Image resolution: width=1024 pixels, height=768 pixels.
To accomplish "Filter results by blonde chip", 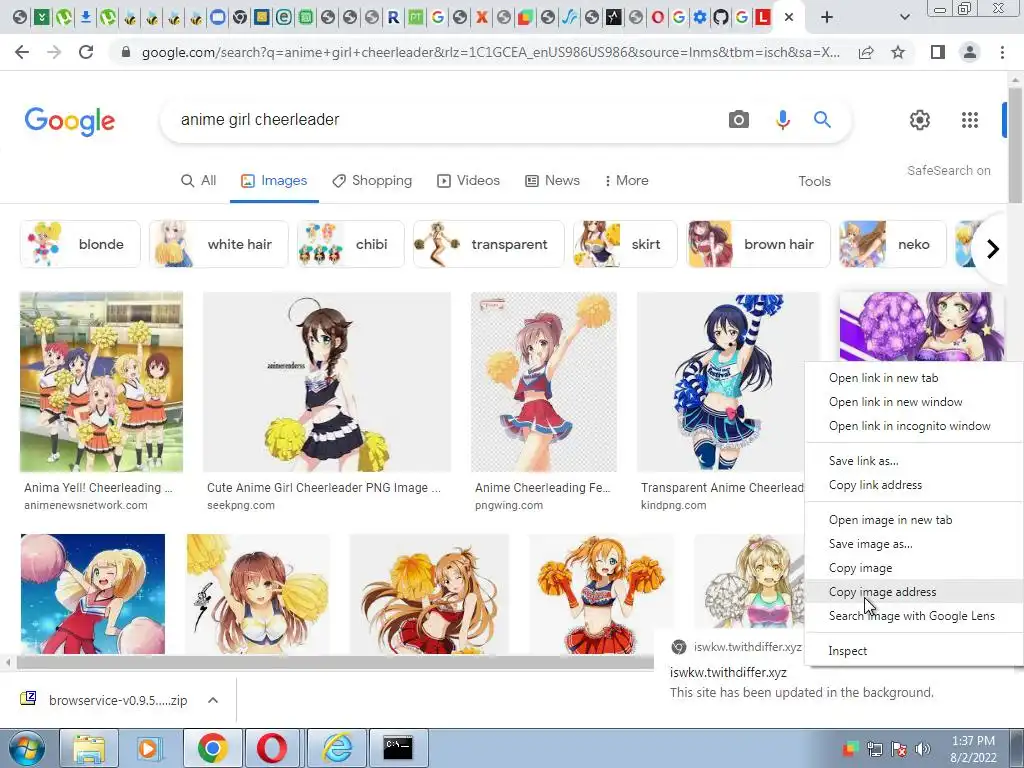I will click(80, 244).
